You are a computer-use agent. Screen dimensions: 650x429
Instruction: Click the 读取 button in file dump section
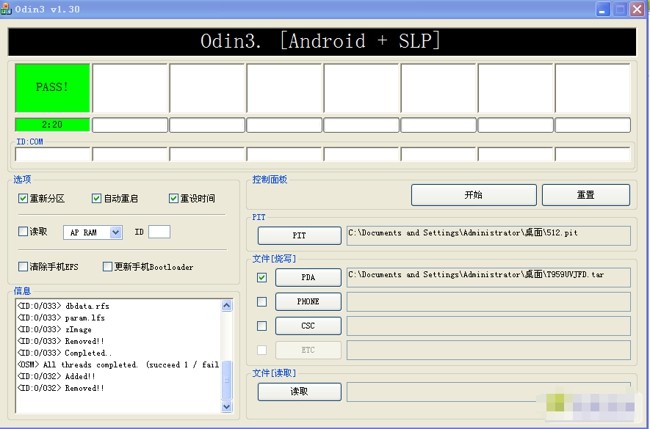click(x=299, y=392)
